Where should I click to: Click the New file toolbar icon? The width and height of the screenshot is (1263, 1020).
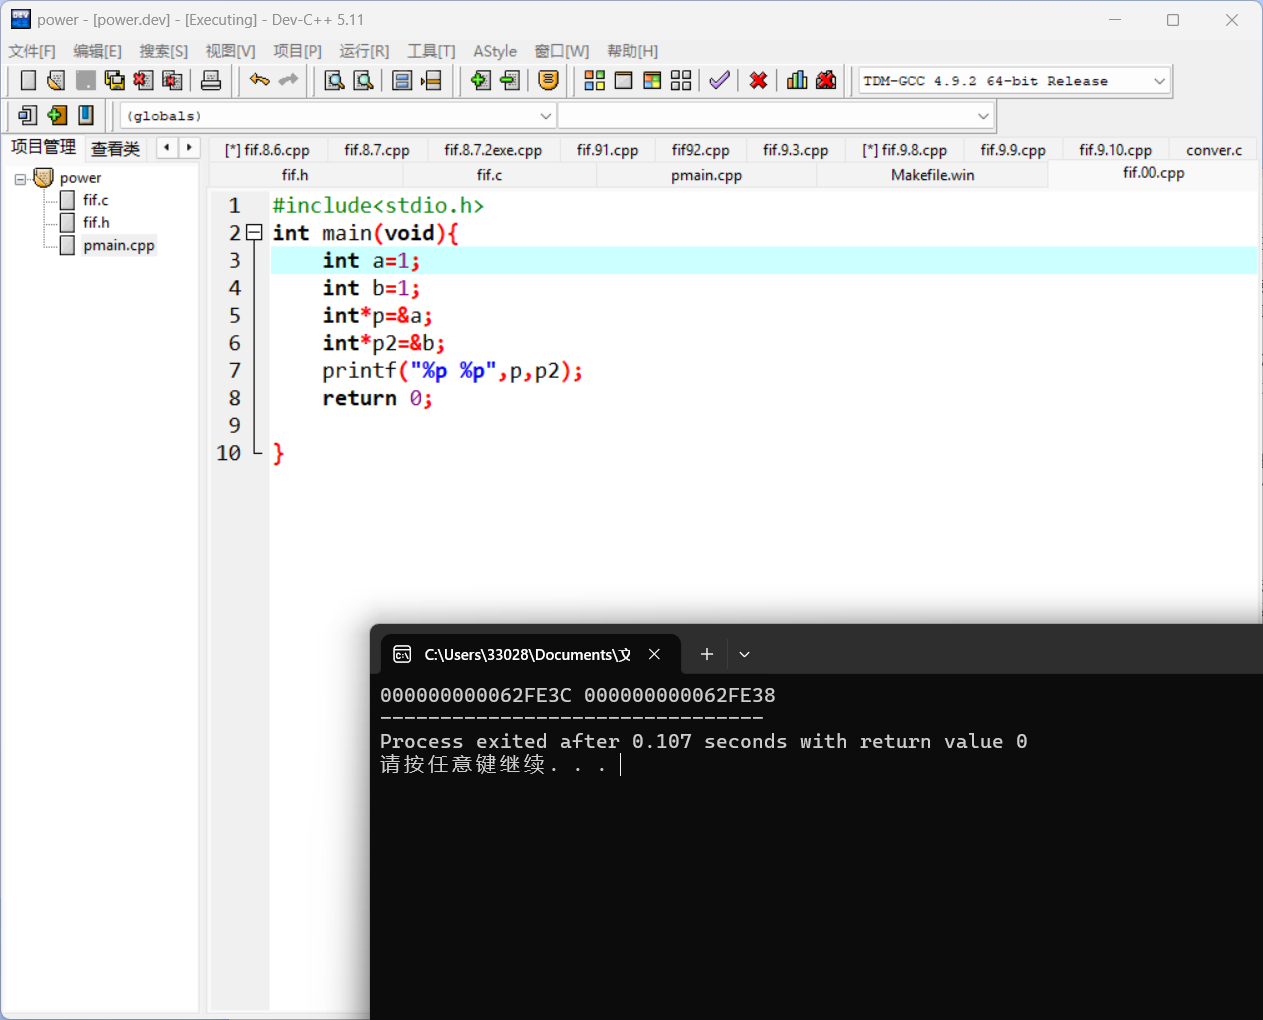[28, 81]
